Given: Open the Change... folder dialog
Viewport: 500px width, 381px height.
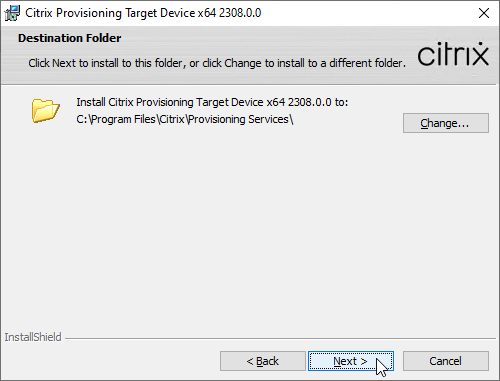Looking at the screenshot, I should tap(446, 123).
